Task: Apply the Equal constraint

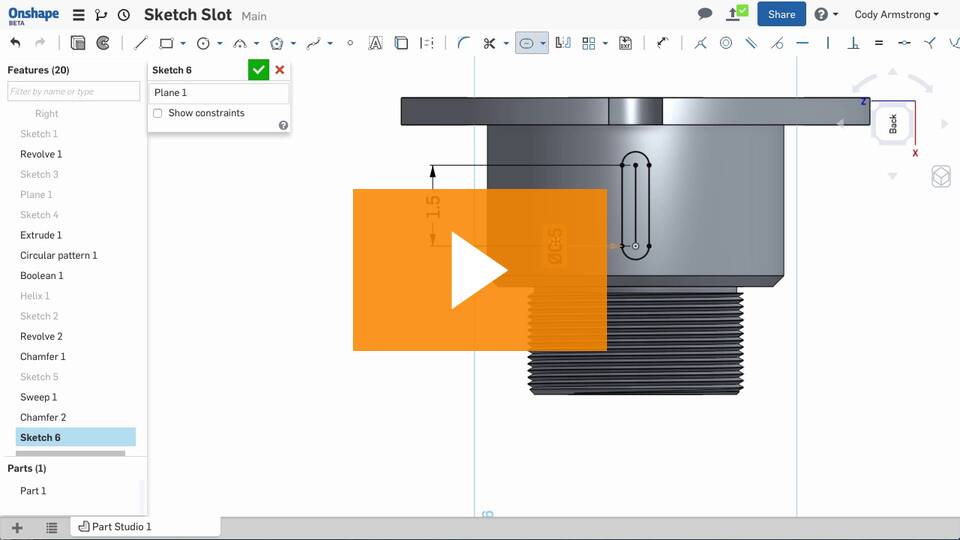Action: [x=879, y=43]
